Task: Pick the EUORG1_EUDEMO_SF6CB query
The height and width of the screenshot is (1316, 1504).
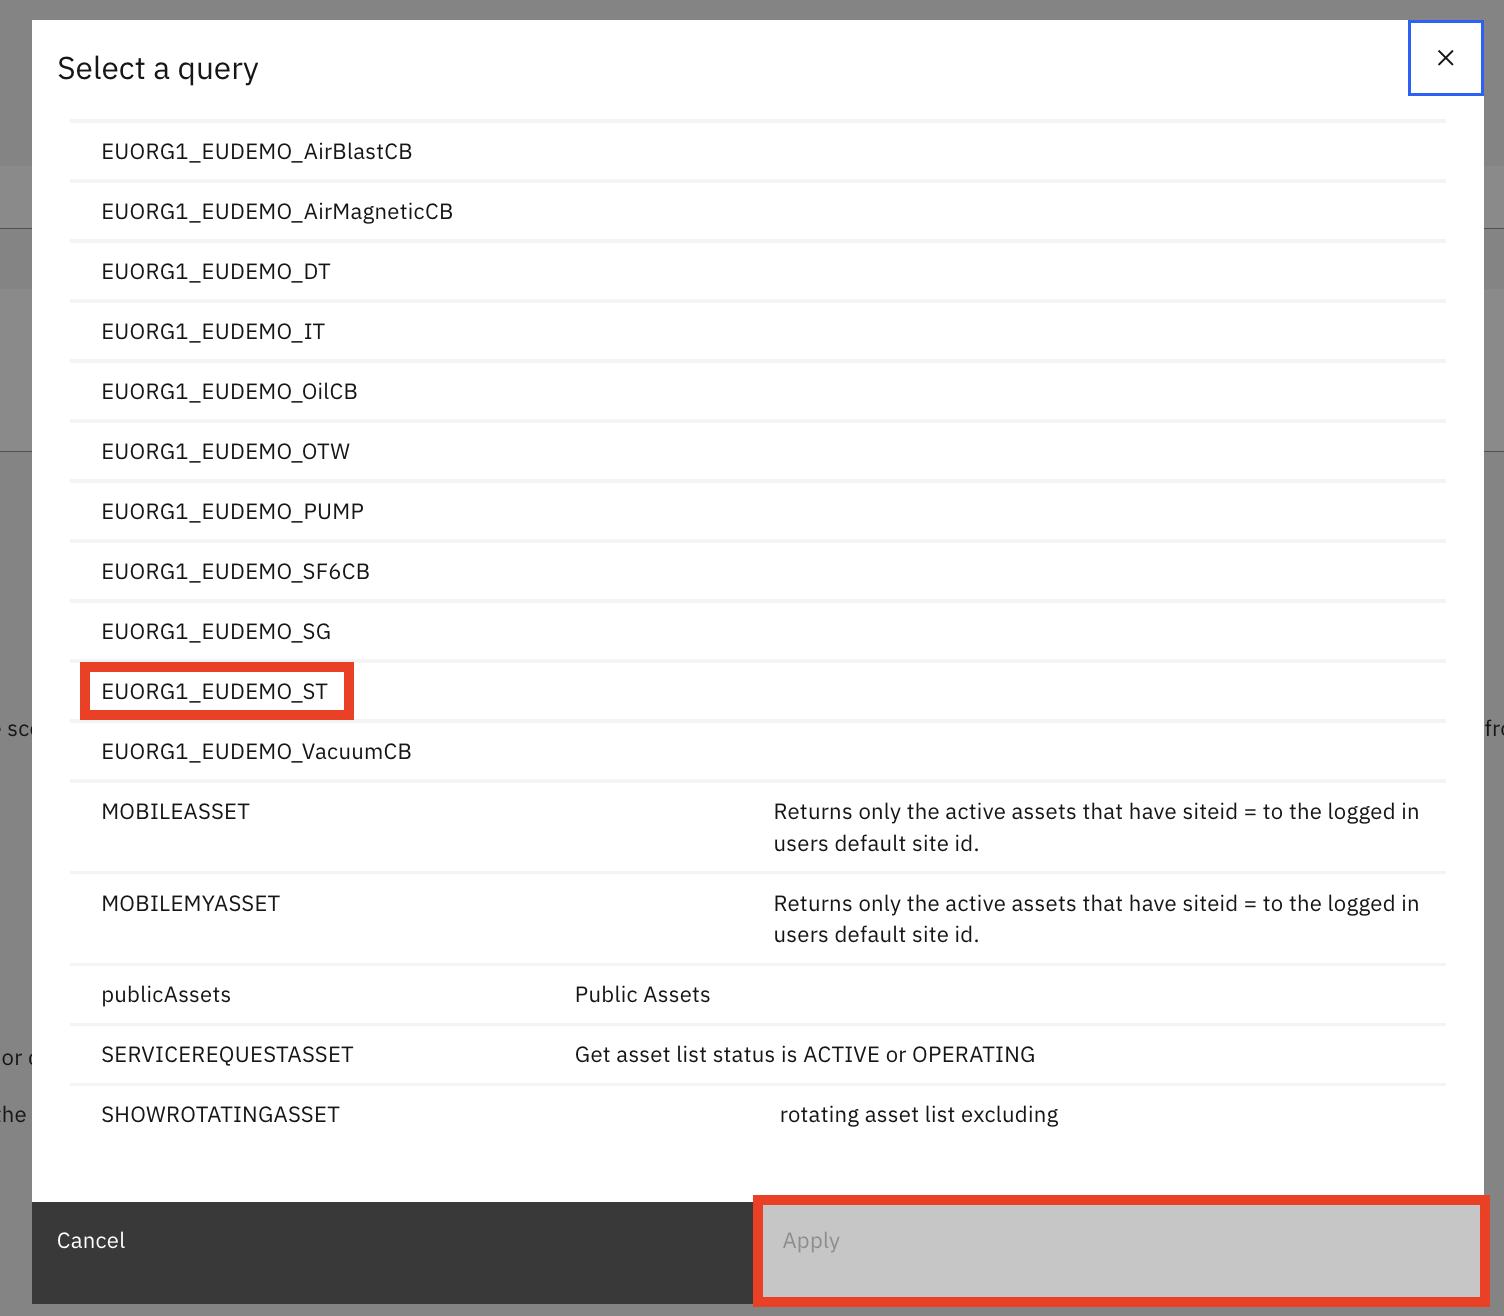Action: [x=757, y=571]
